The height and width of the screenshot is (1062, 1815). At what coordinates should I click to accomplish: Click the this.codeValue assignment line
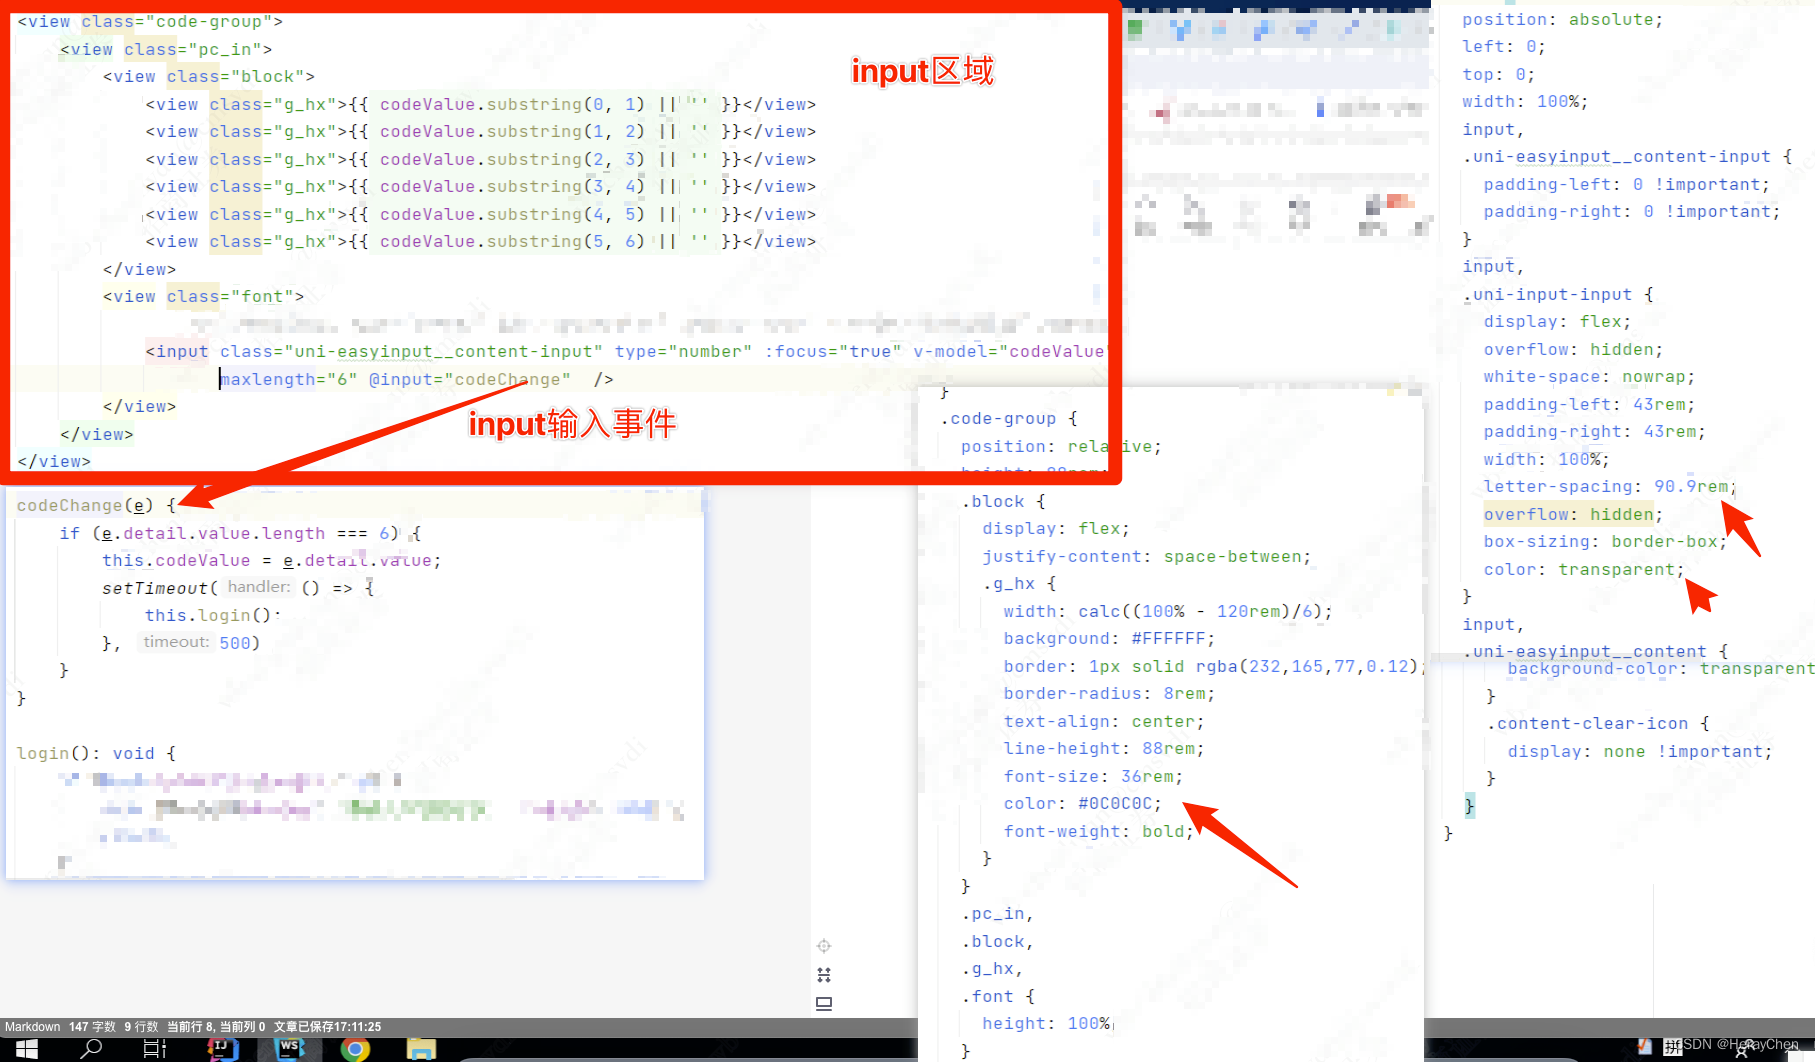pyautogui.click(x=271, y=561)
